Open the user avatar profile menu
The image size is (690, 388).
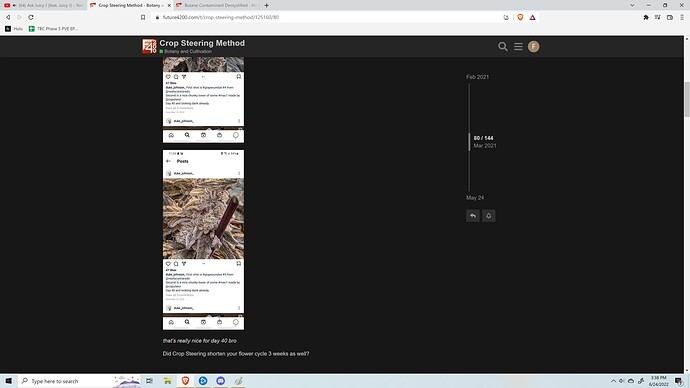(533, 47)
